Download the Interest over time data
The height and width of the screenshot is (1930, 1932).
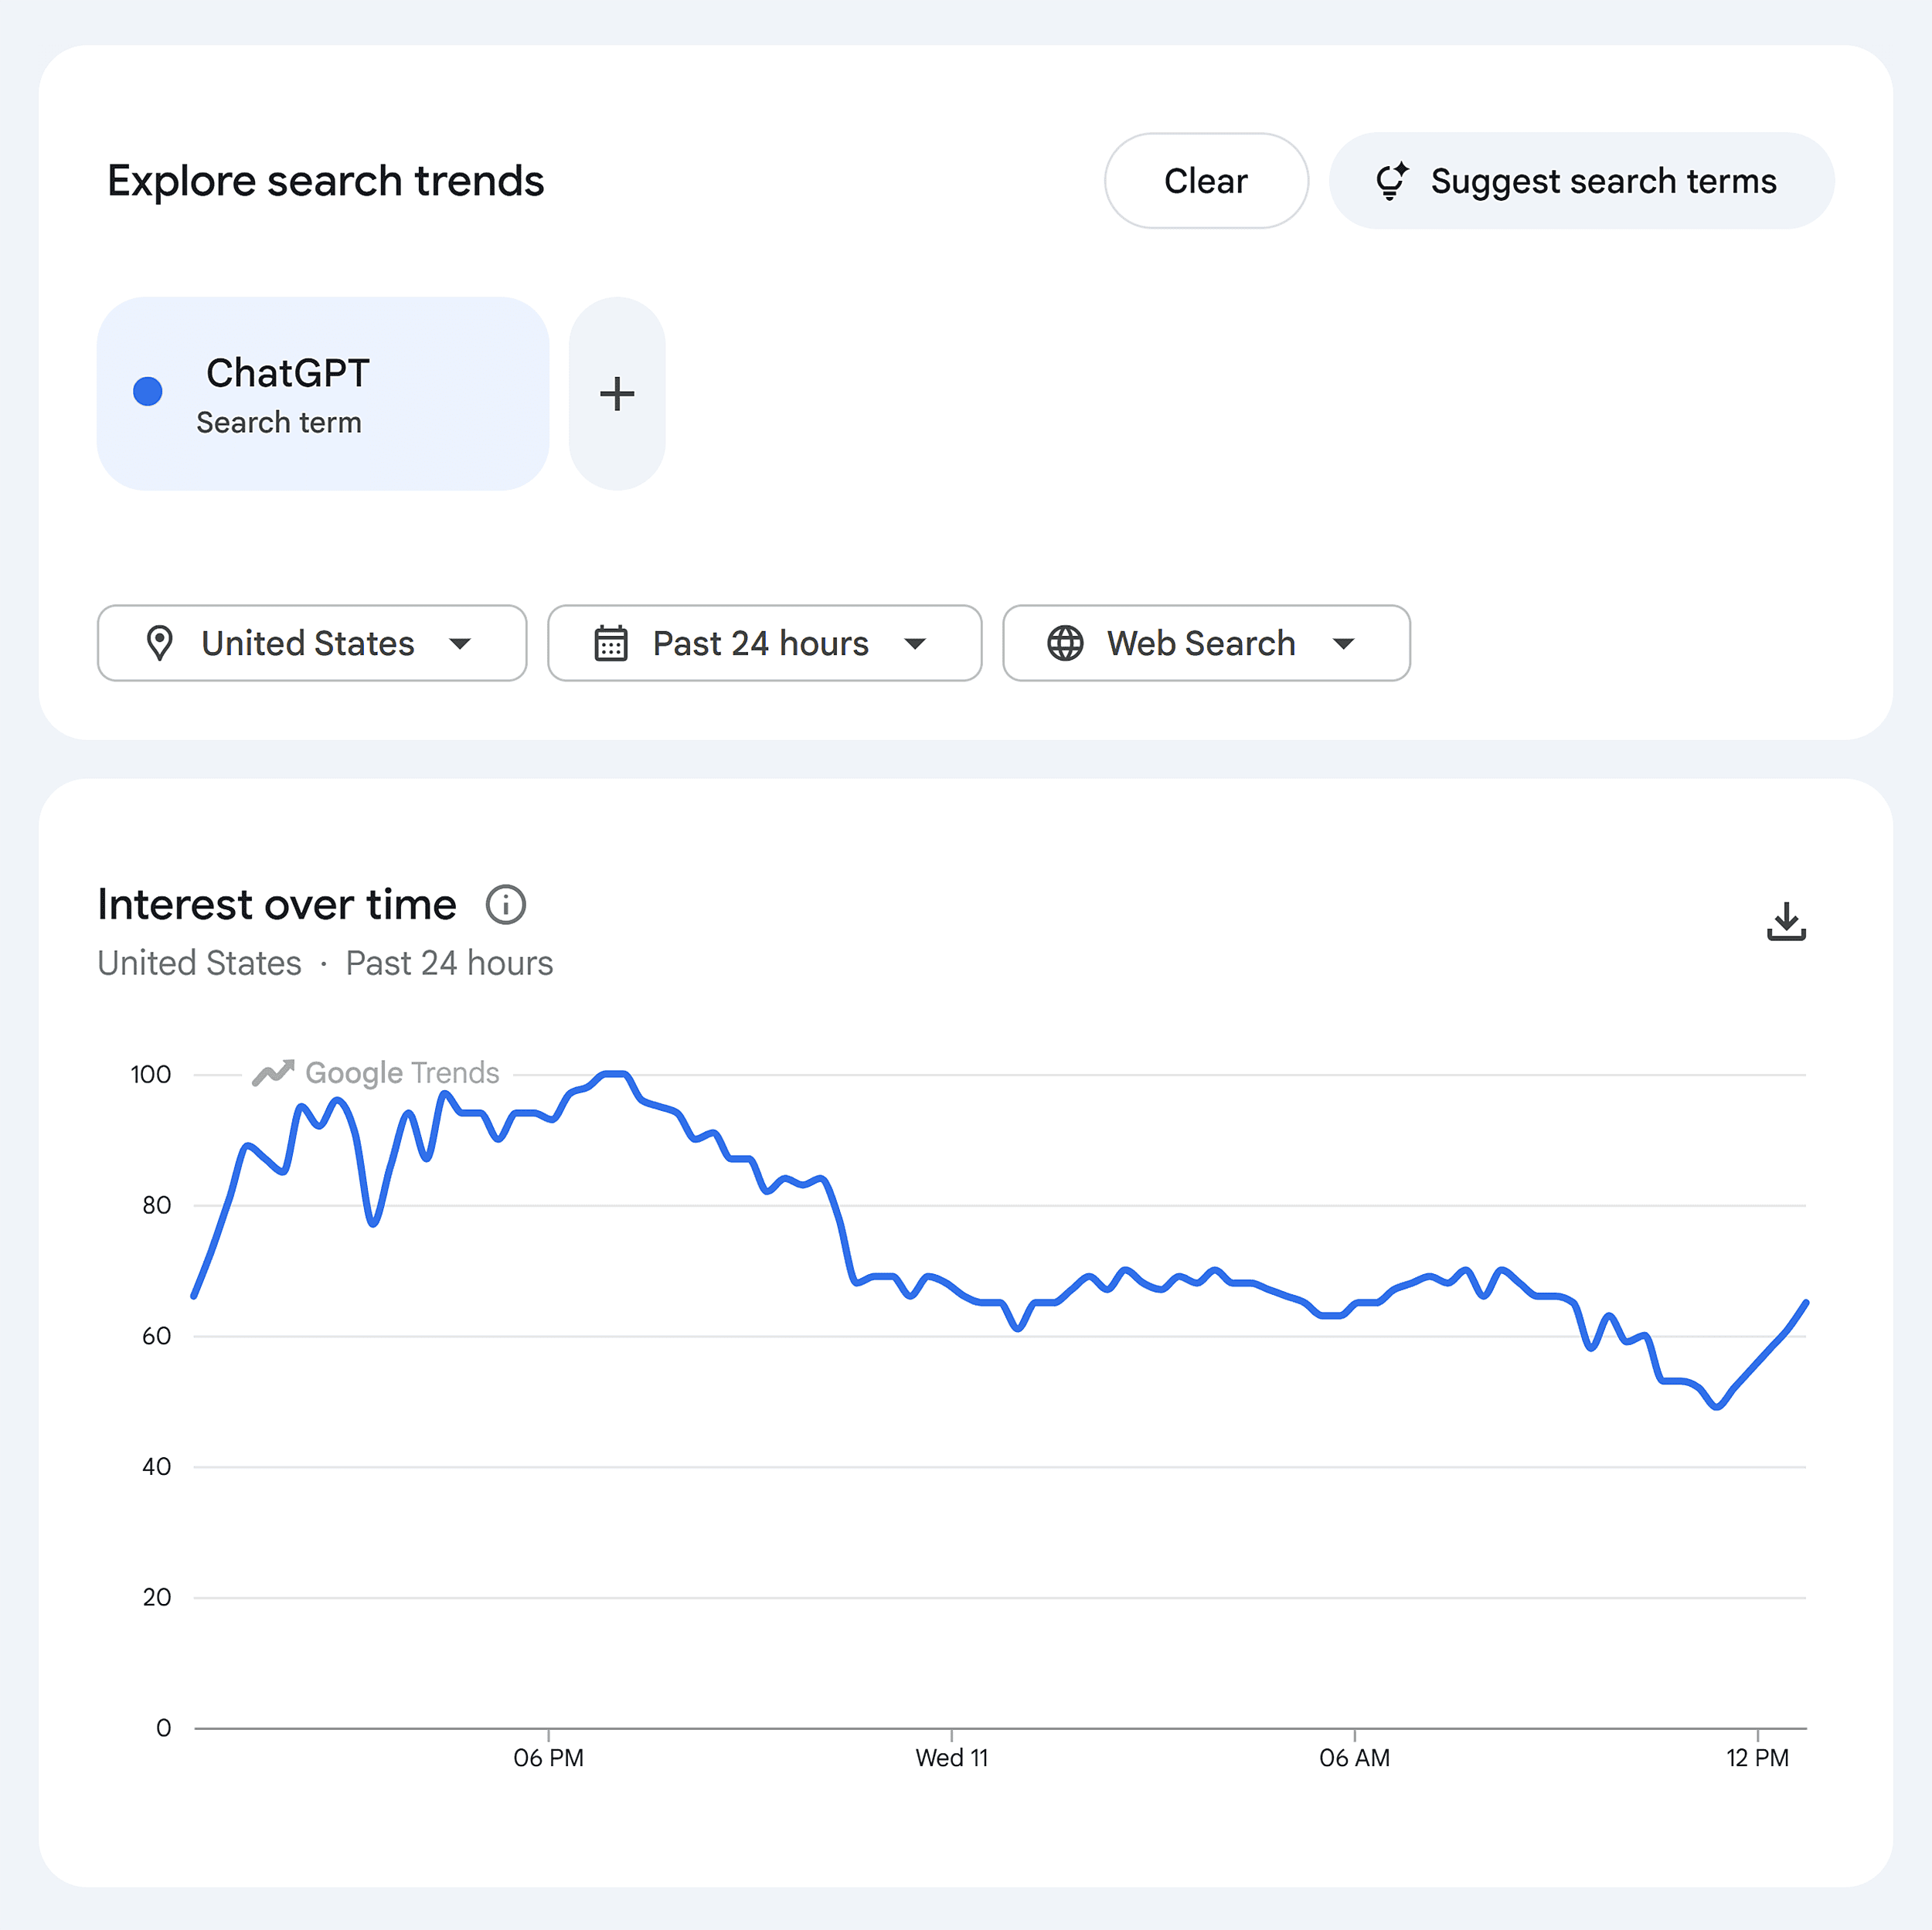click(1787, 921)
